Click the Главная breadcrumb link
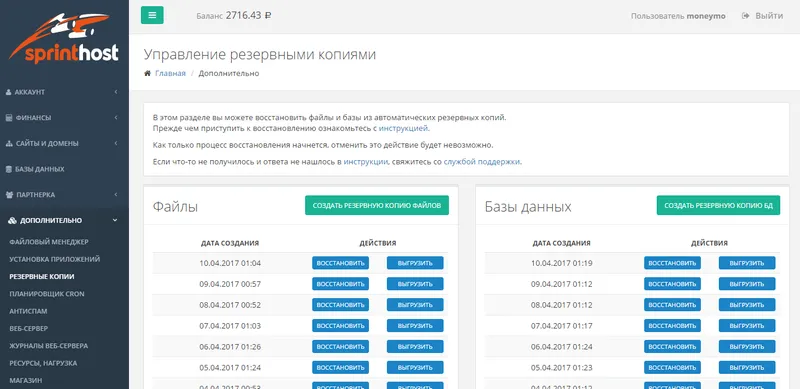800x389 pixels. click(170, 73)
